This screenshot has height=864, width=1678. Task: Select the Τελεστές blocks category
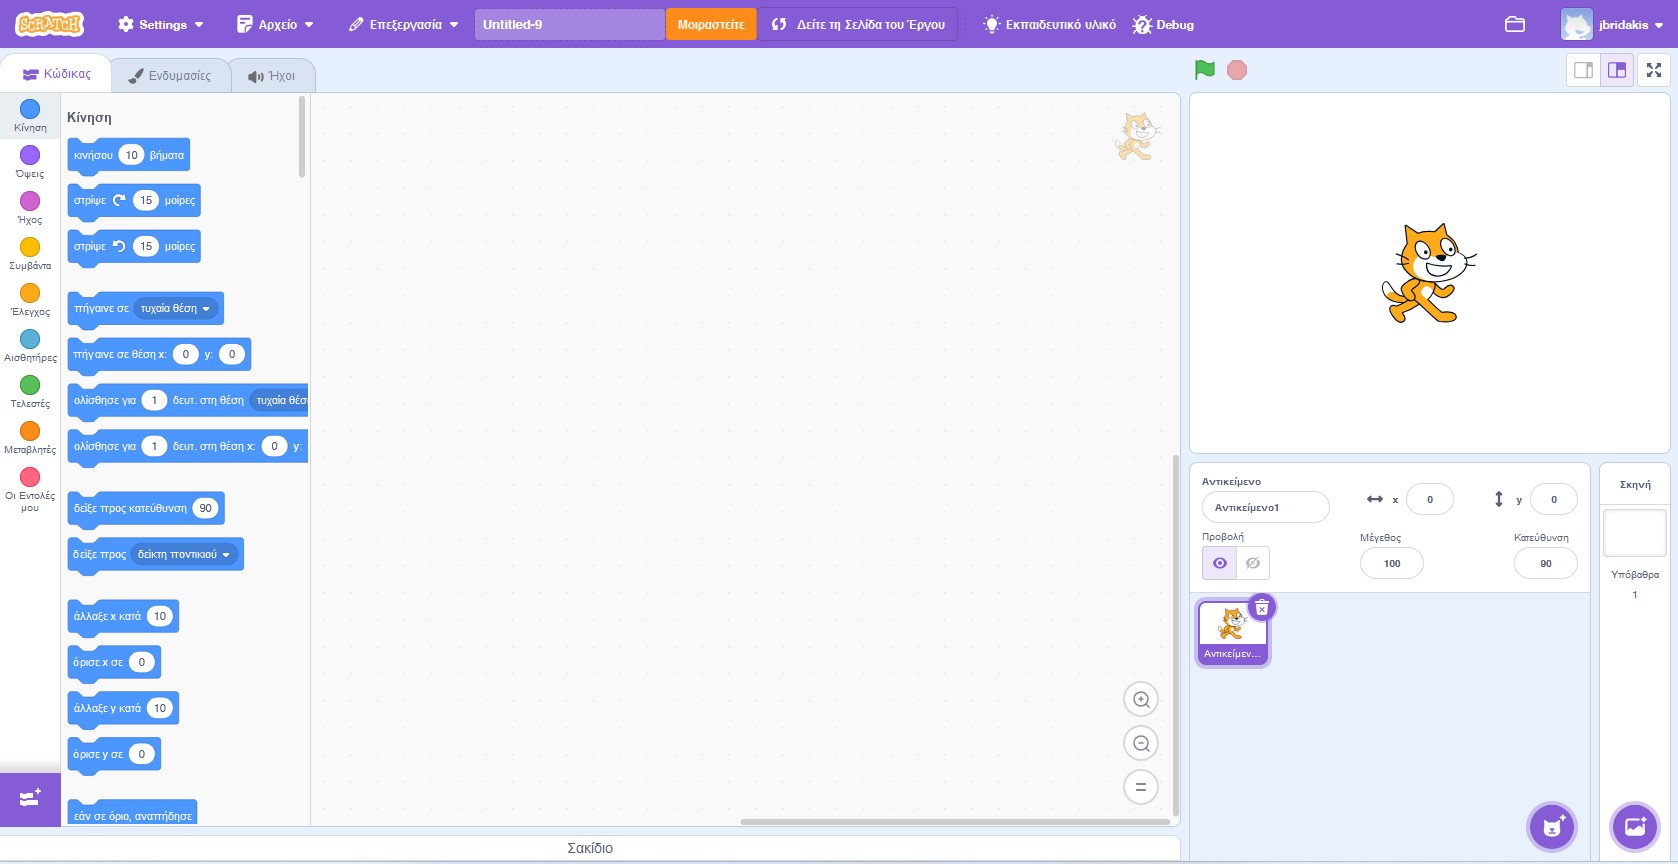click(30, 392)
